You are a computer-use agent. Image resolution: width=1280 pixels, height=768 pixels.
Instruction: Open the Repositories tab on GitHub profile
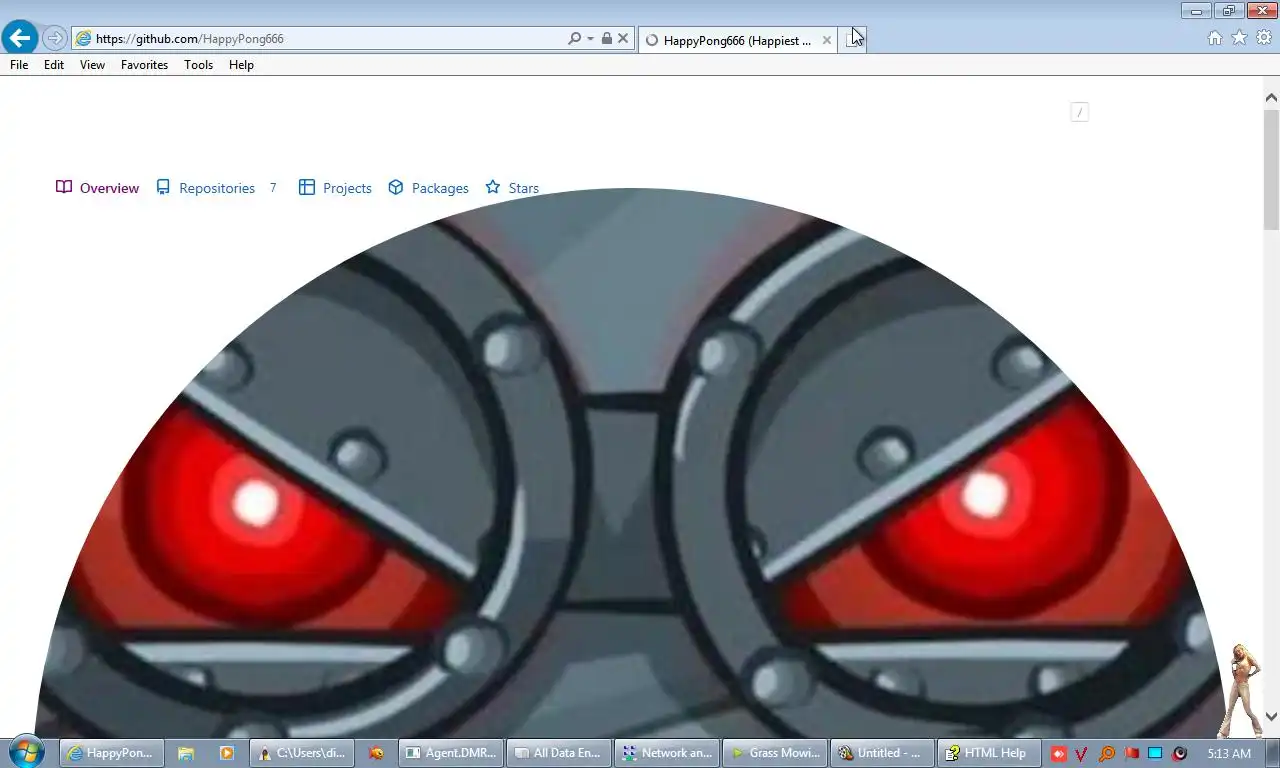click(216, 188)
